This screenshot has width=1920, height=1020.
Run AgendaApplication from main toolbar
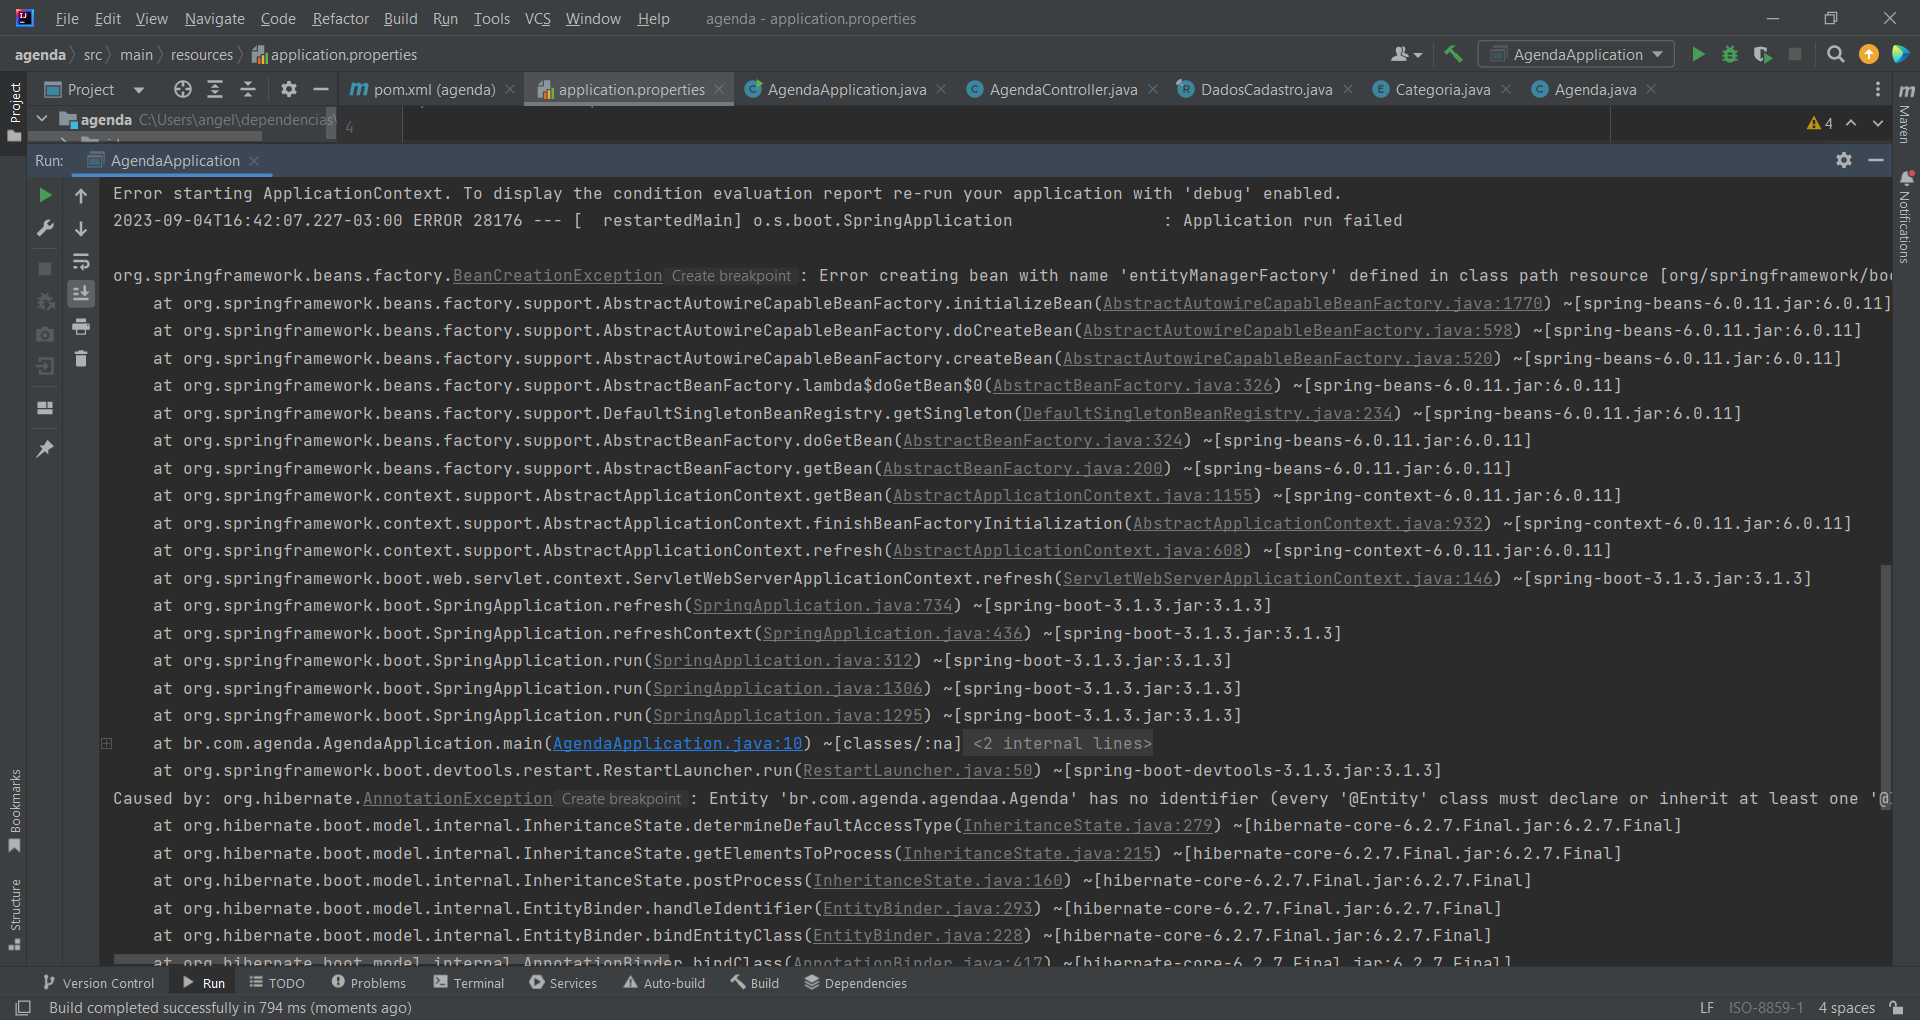(1698, 54)
